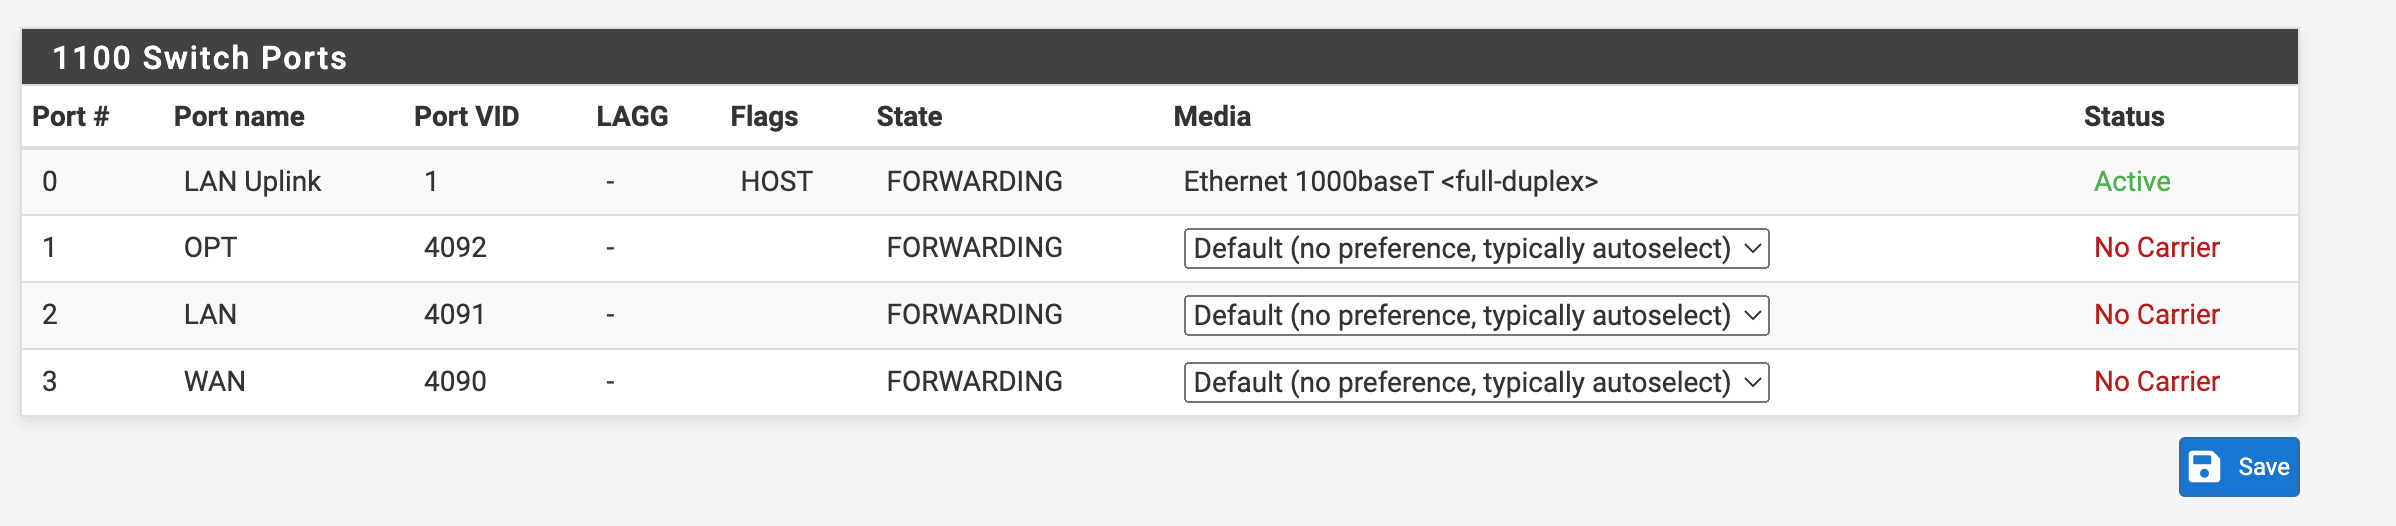Click the Port # column header
Viewport: 2396px width, 526px height.
[70, 117]
